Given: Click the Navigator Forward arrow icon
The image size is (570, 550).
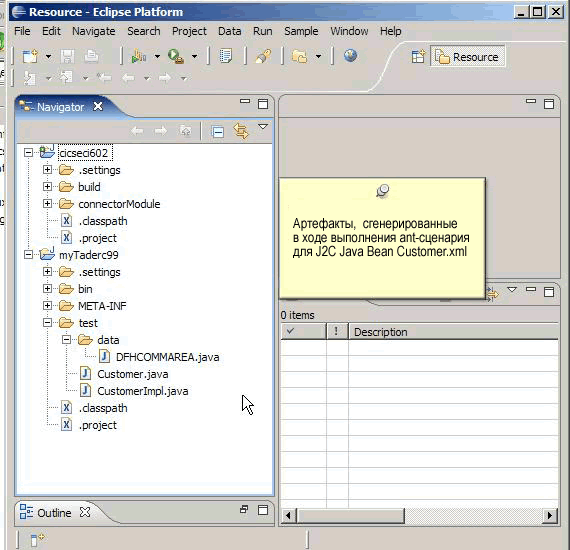Looking at the screenshot, I should click(x=161, y=131).
